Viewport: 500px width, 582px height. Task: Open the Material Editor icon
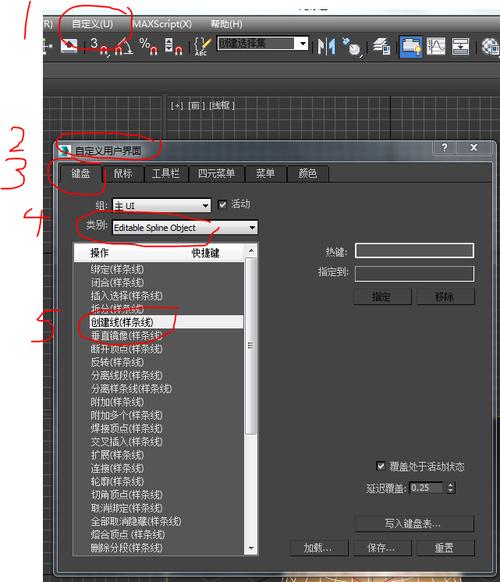coord(490,46)
